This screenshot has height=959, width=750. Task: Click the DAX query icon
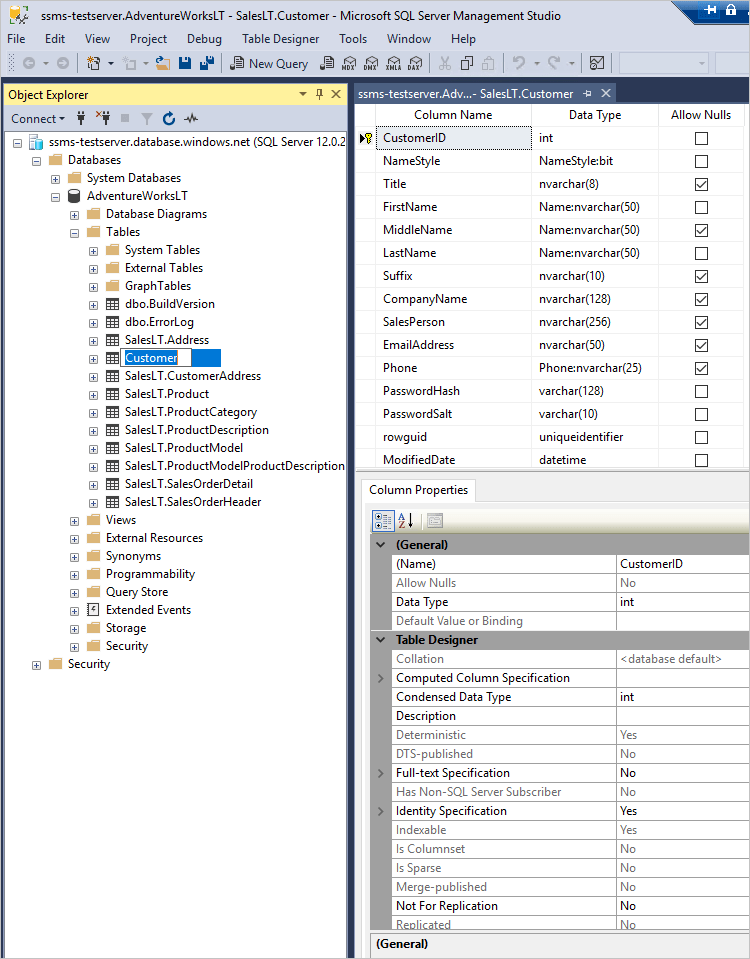point(415,63)
